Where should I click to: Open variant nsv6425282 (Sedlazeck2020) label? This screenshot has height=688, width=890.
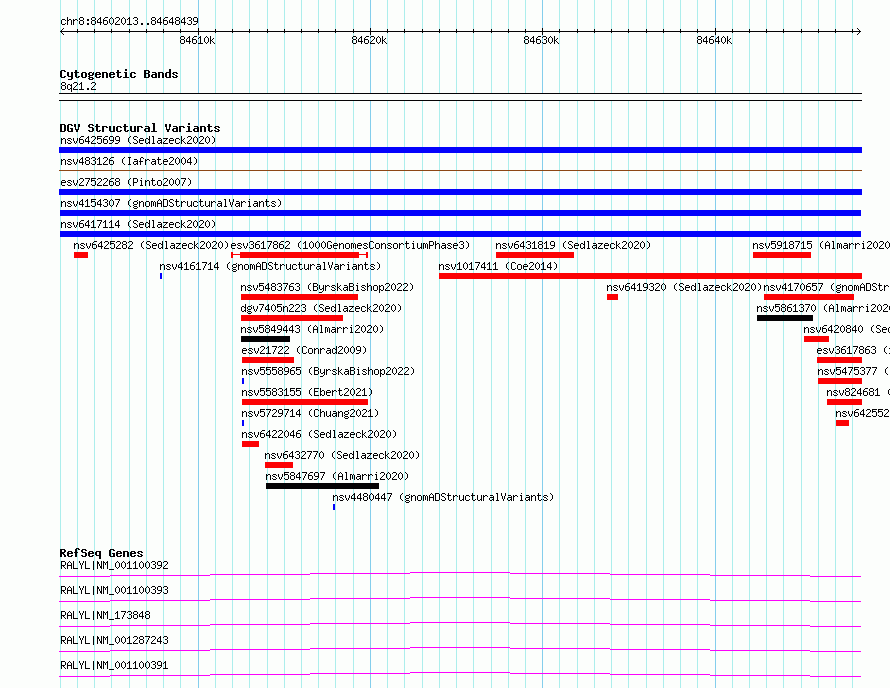(x=151, y=245)
